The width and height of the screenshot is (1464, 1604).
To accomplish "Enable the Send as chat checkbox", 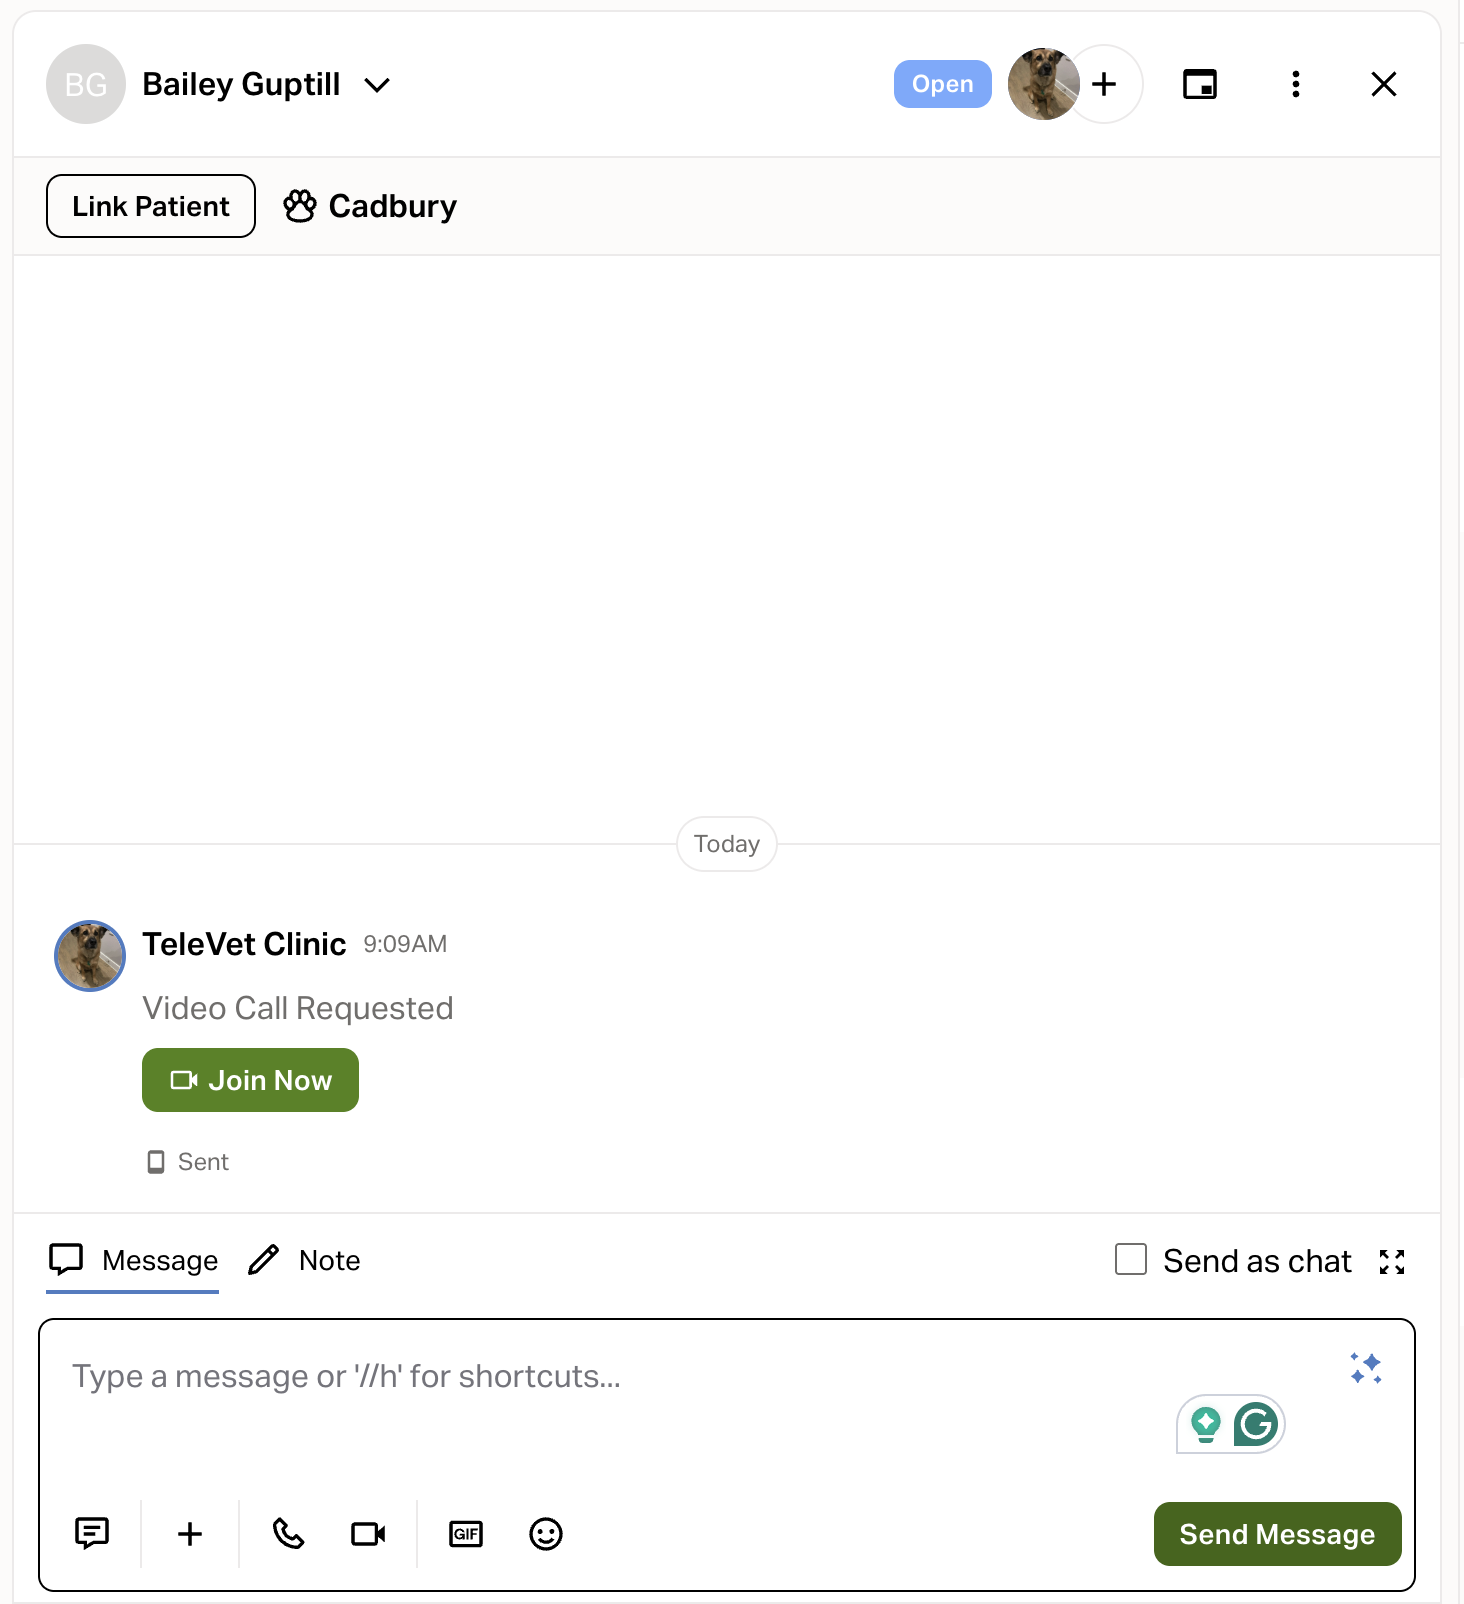I will pyautogui.click(x=1131, y=1260).
